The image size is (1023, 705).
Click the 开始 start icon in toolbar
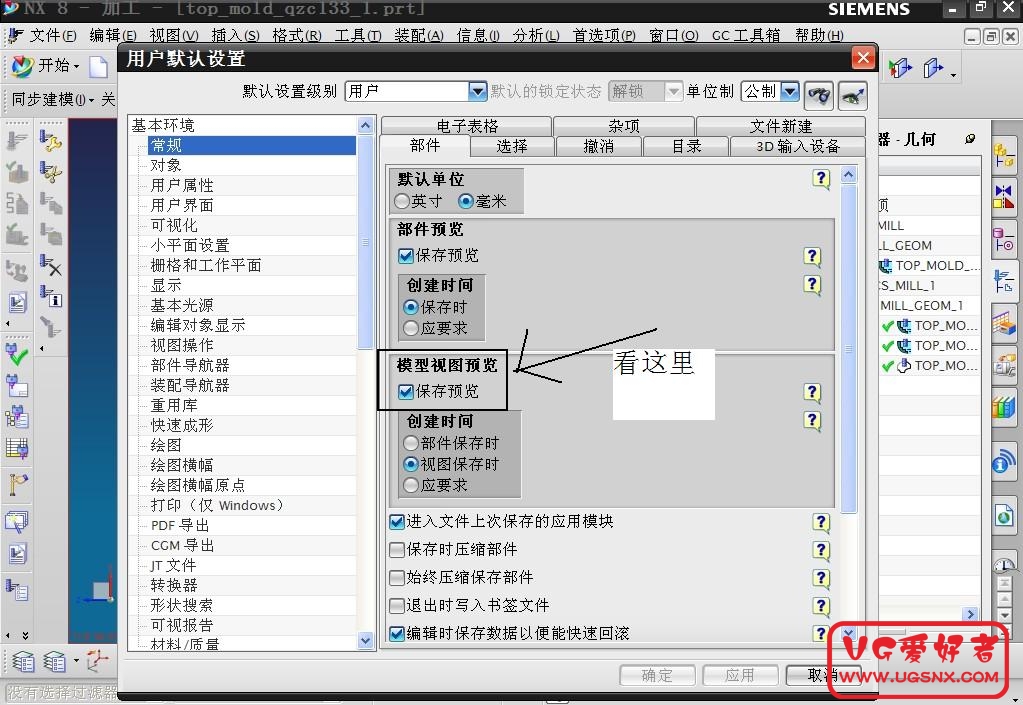[x=22, y=66]
